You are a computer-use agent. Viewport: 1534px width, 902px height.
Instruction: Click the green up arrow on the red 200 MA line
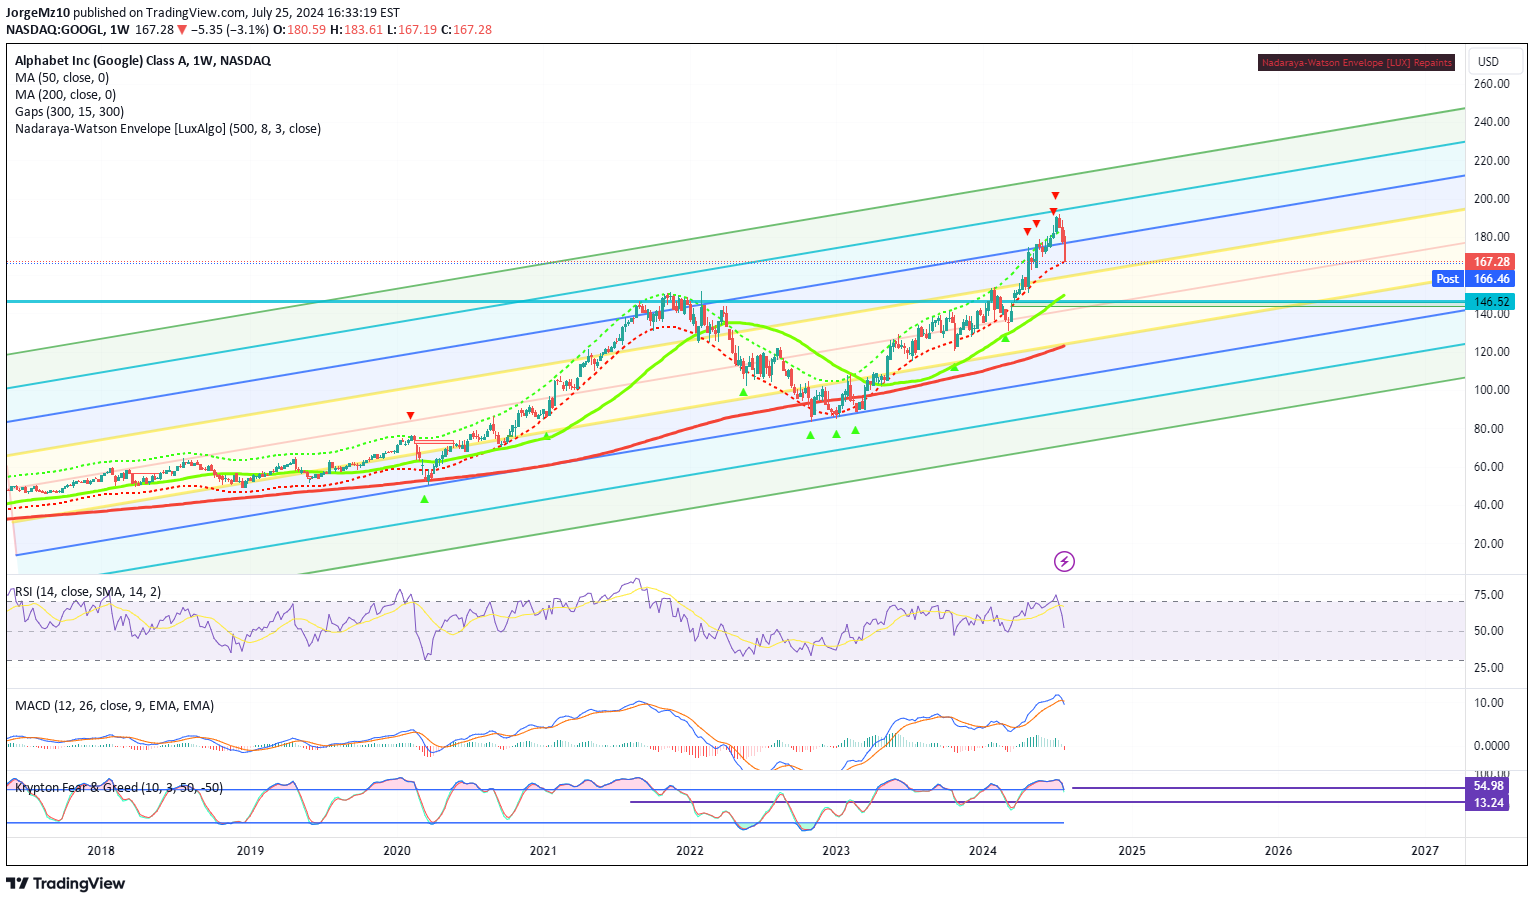[954, 367]
